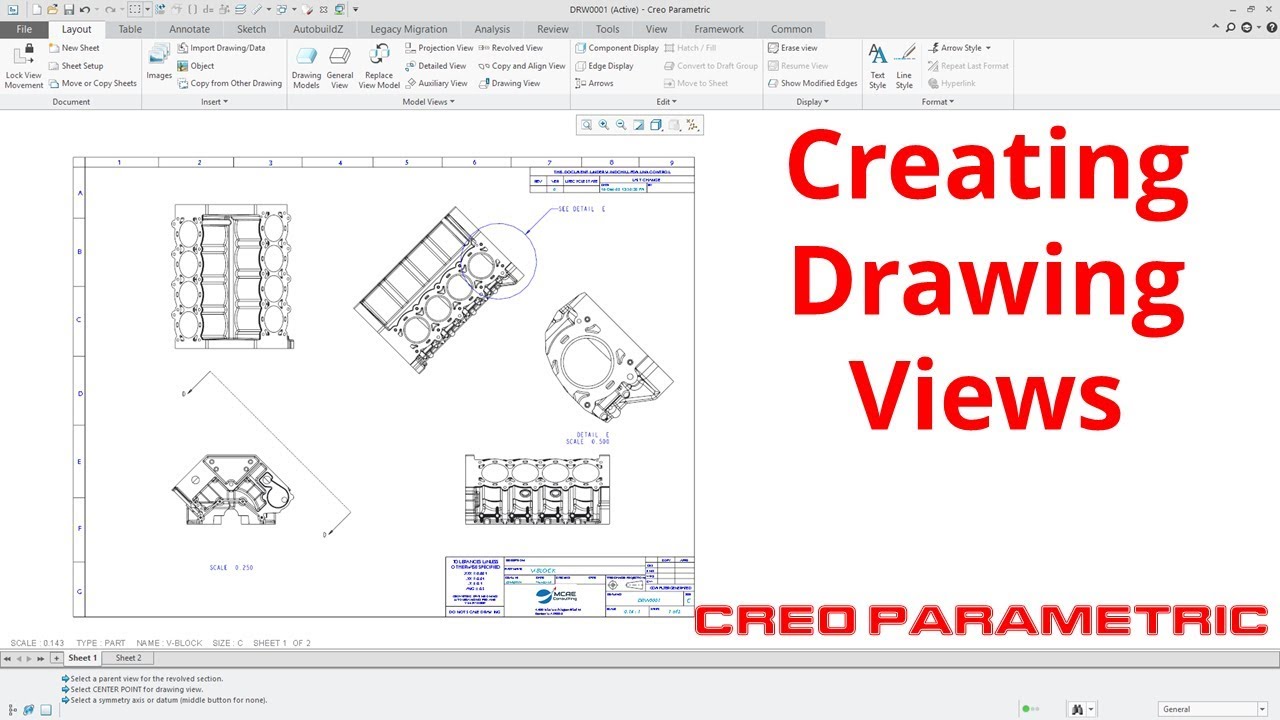
Task: Open Sheet Setup
Action: tap(75, 66)
